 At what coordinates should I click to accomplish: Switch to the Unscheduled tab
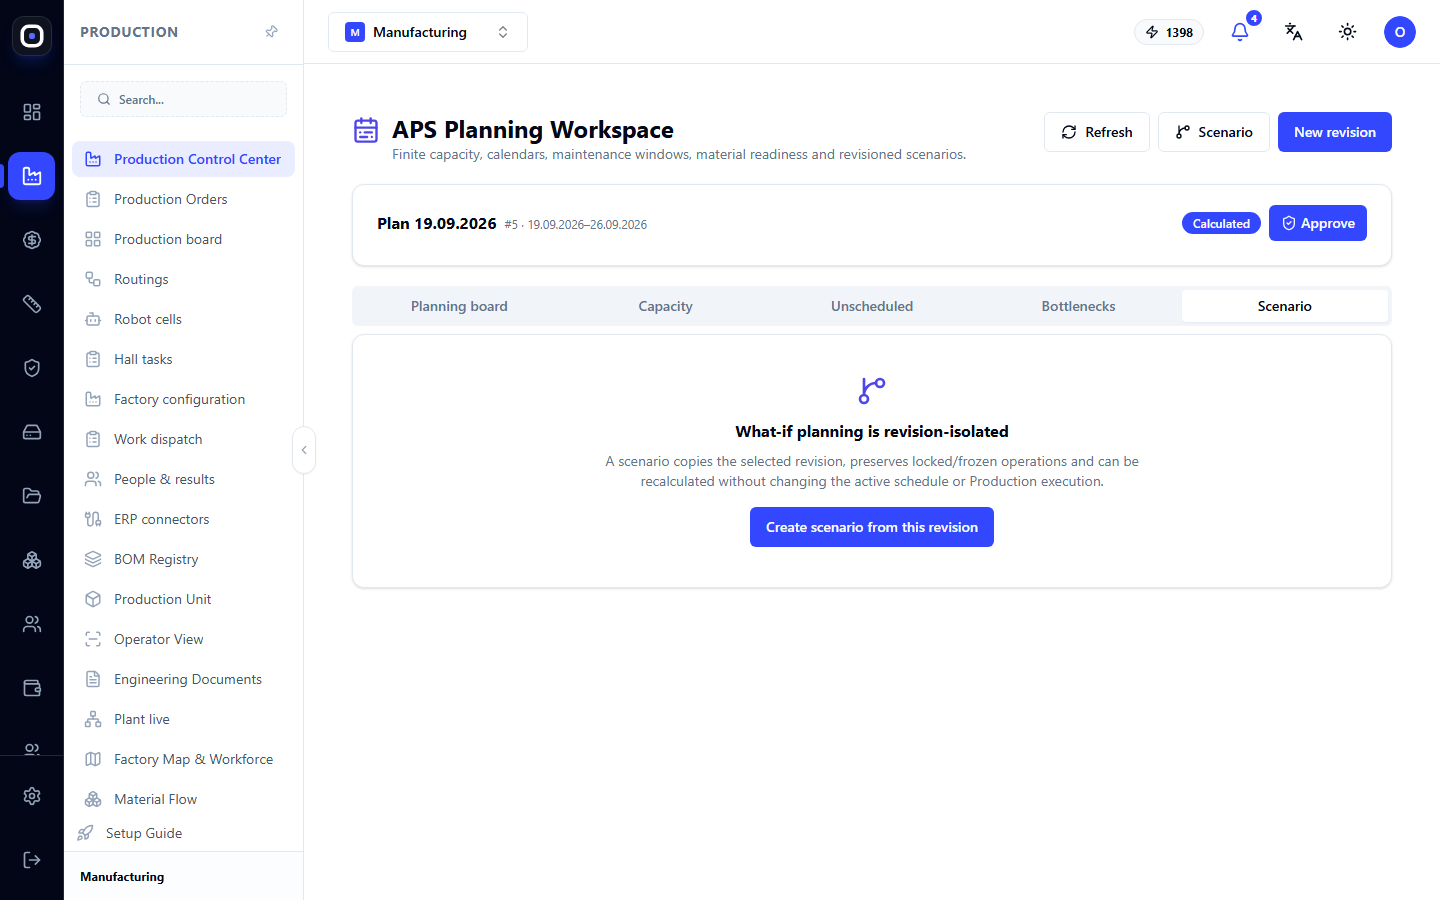click(x=872, y=306)
